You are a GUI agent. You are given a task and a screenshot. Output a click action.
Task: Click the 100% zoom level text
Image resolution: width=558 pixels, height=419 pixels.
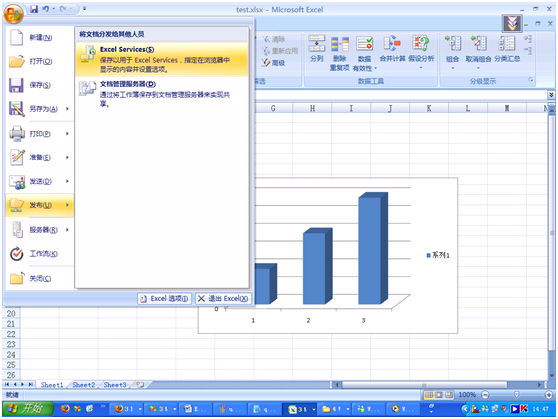(467, 395)
